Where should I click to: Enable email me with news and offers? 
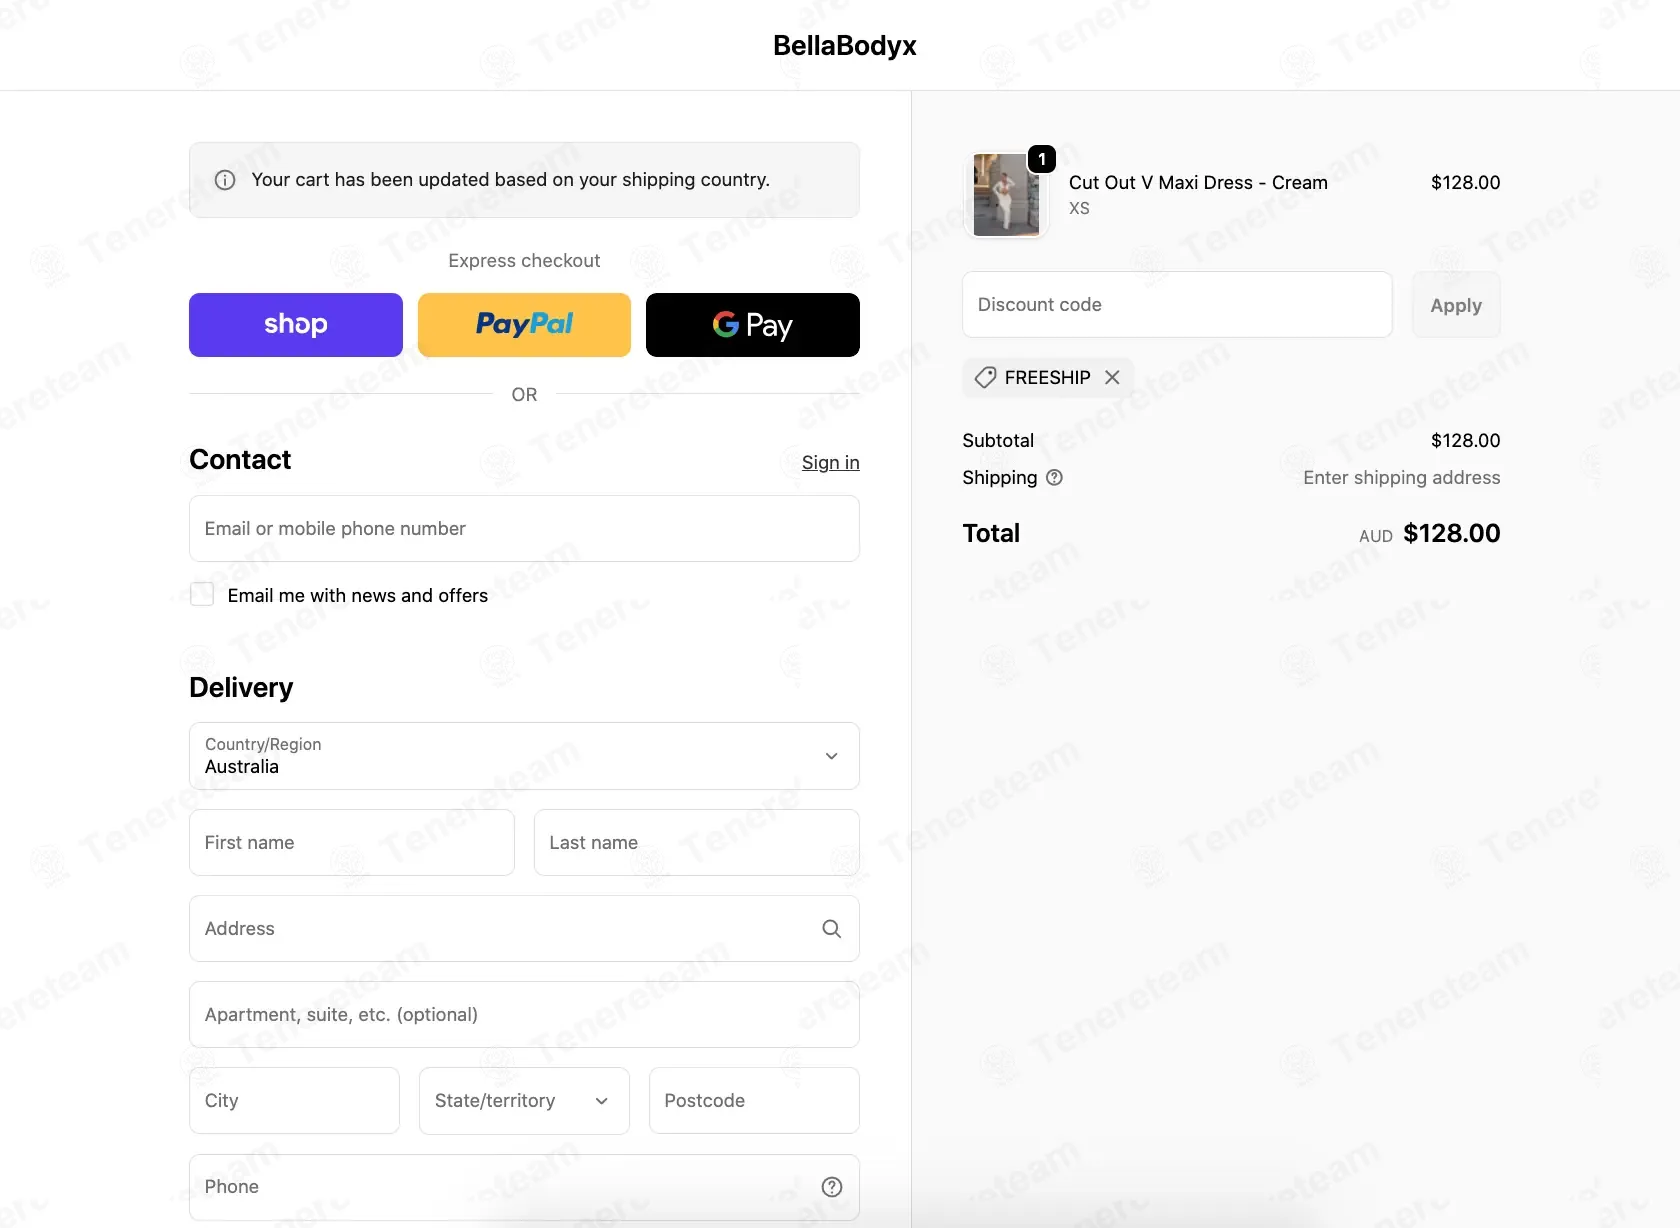[202, 595]
